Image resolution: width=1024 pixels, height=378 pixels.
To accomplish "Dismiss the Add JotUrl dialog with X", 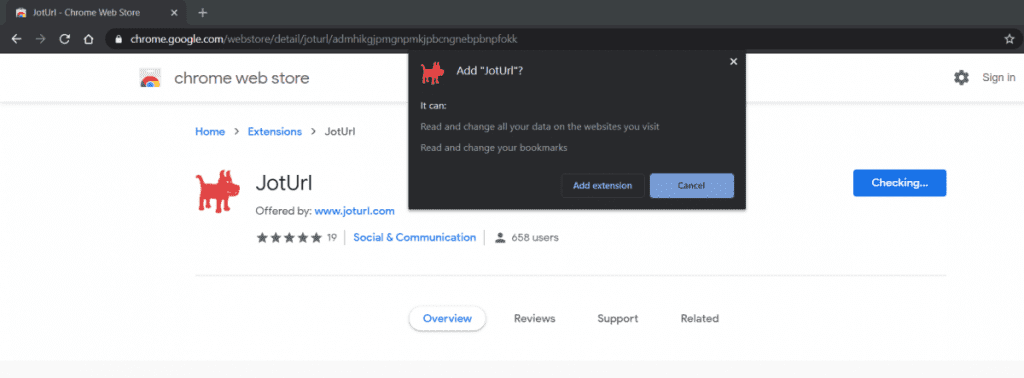I will tap(733, 61).
